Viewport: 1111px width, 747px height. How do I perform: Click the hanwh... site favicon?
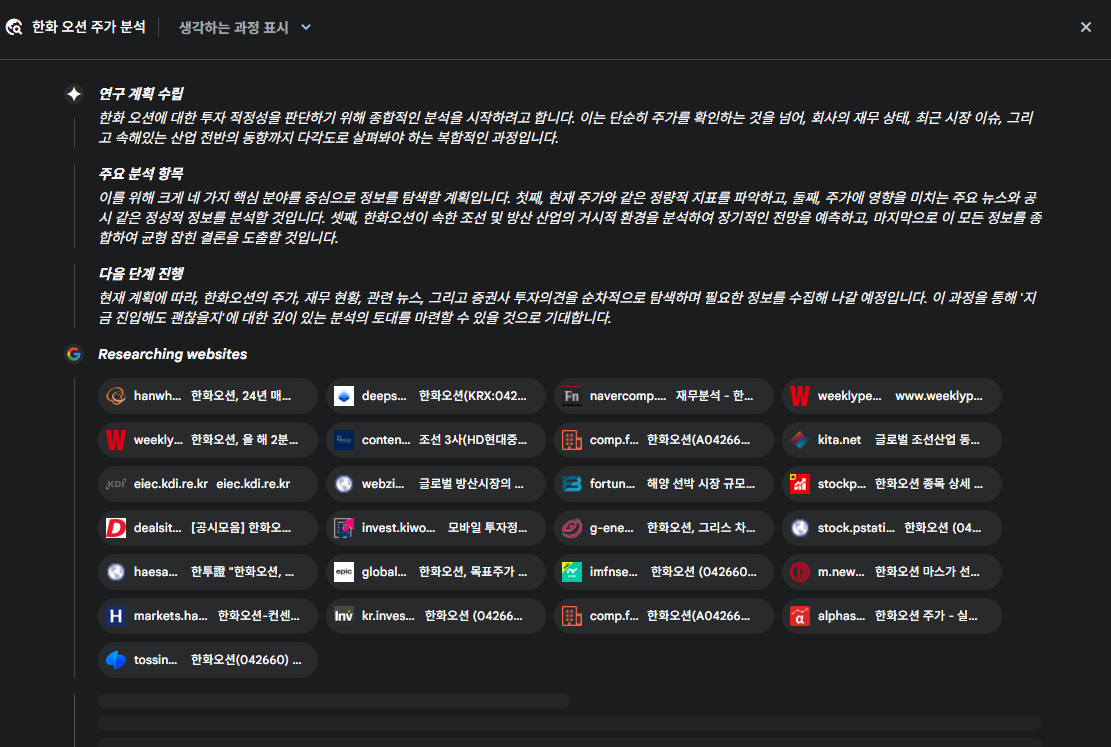[x=115, y=395]
